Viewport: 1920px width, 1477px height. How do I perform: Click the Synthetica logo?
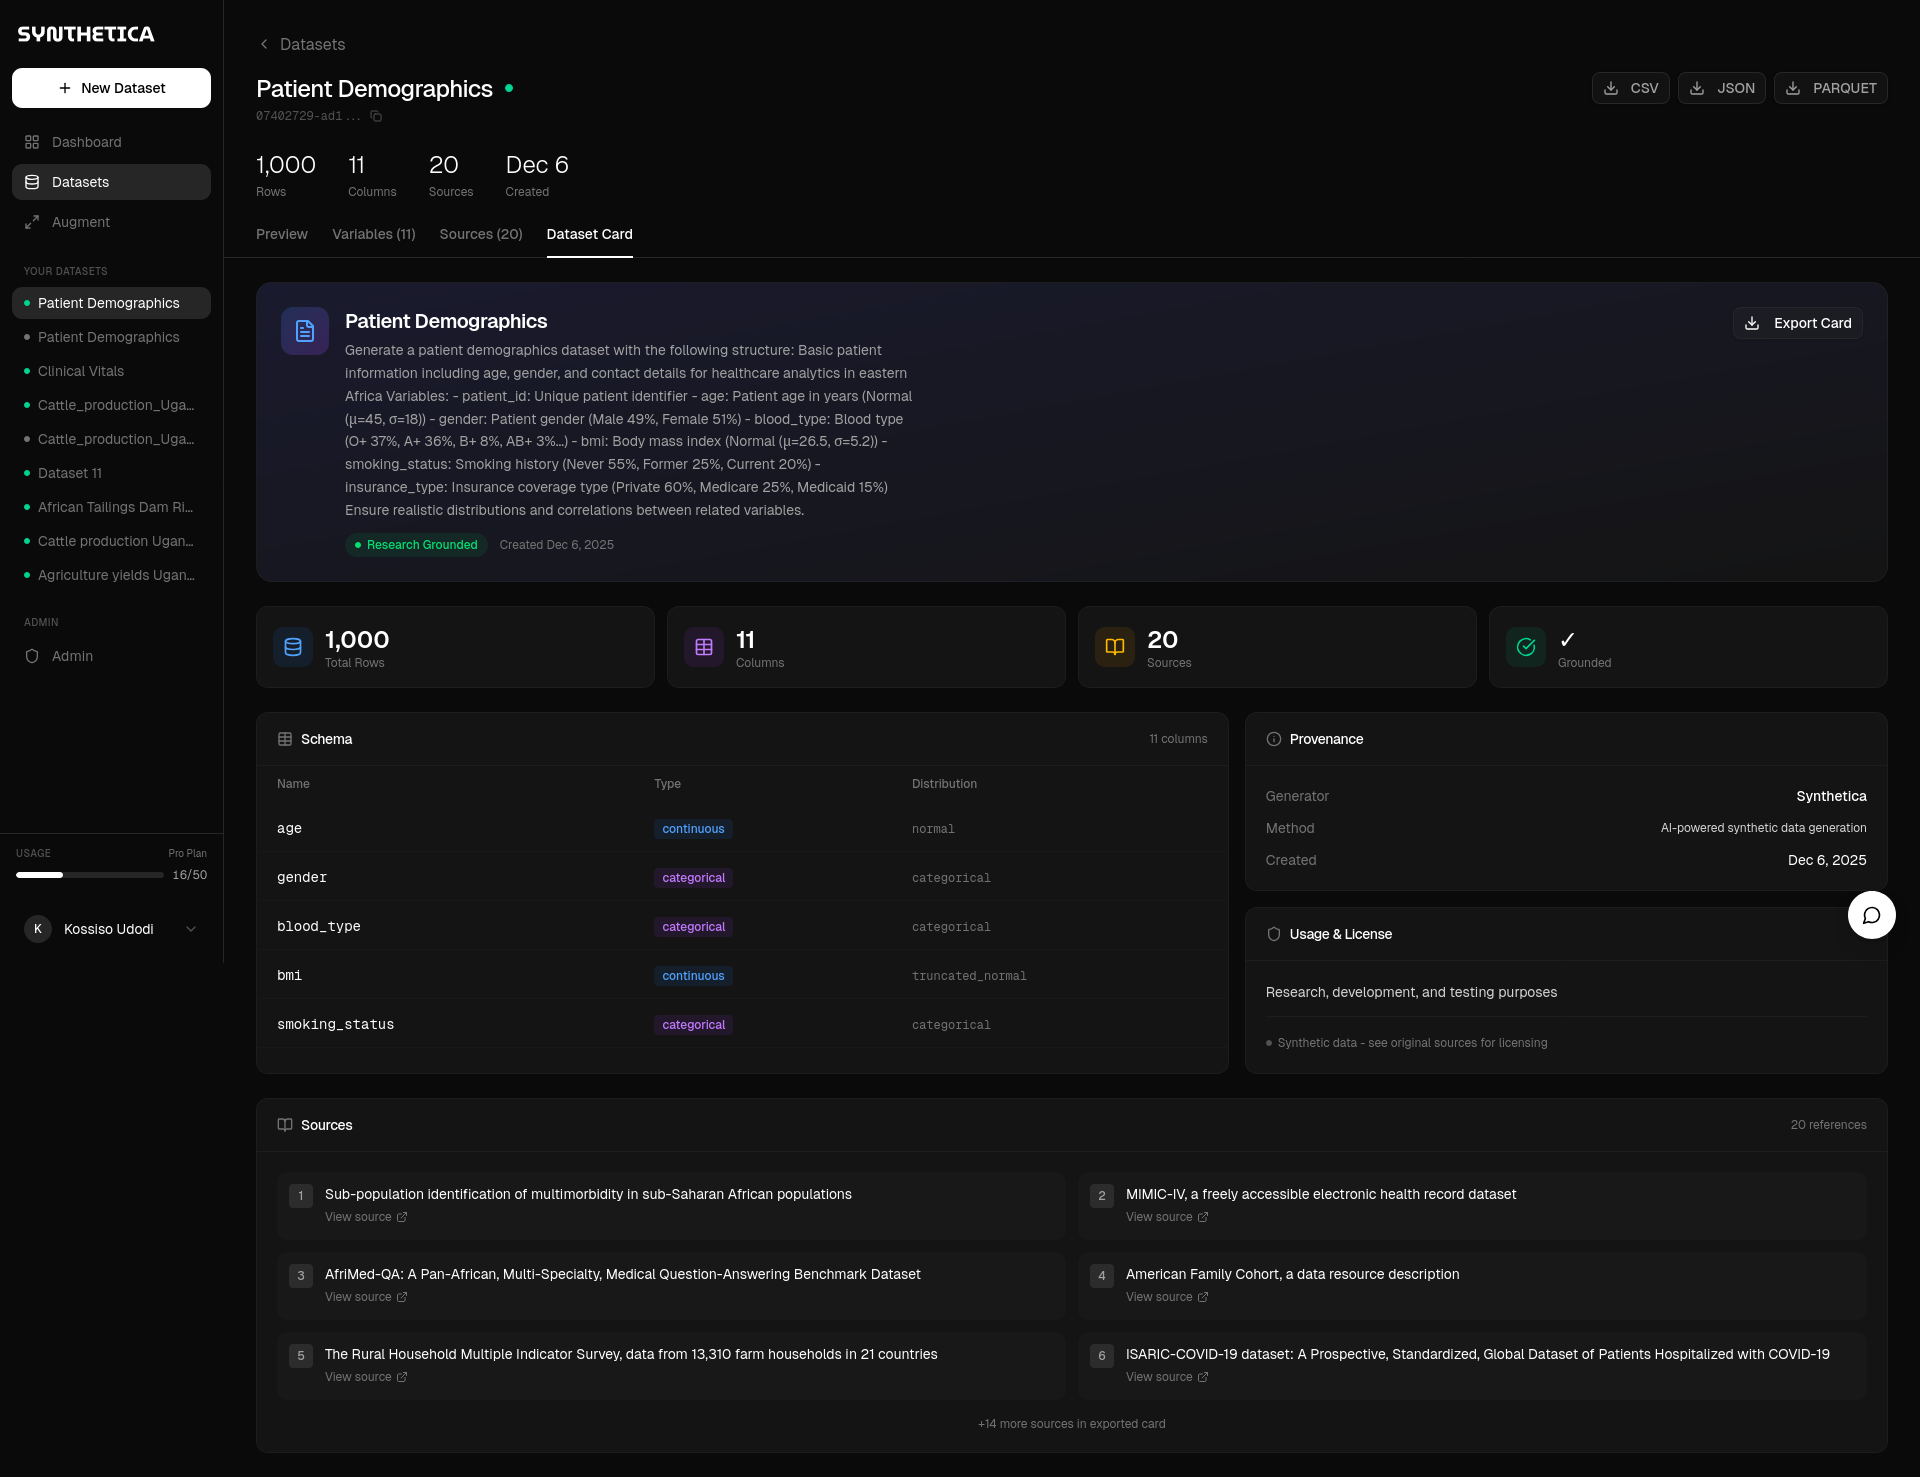(86, 34)
